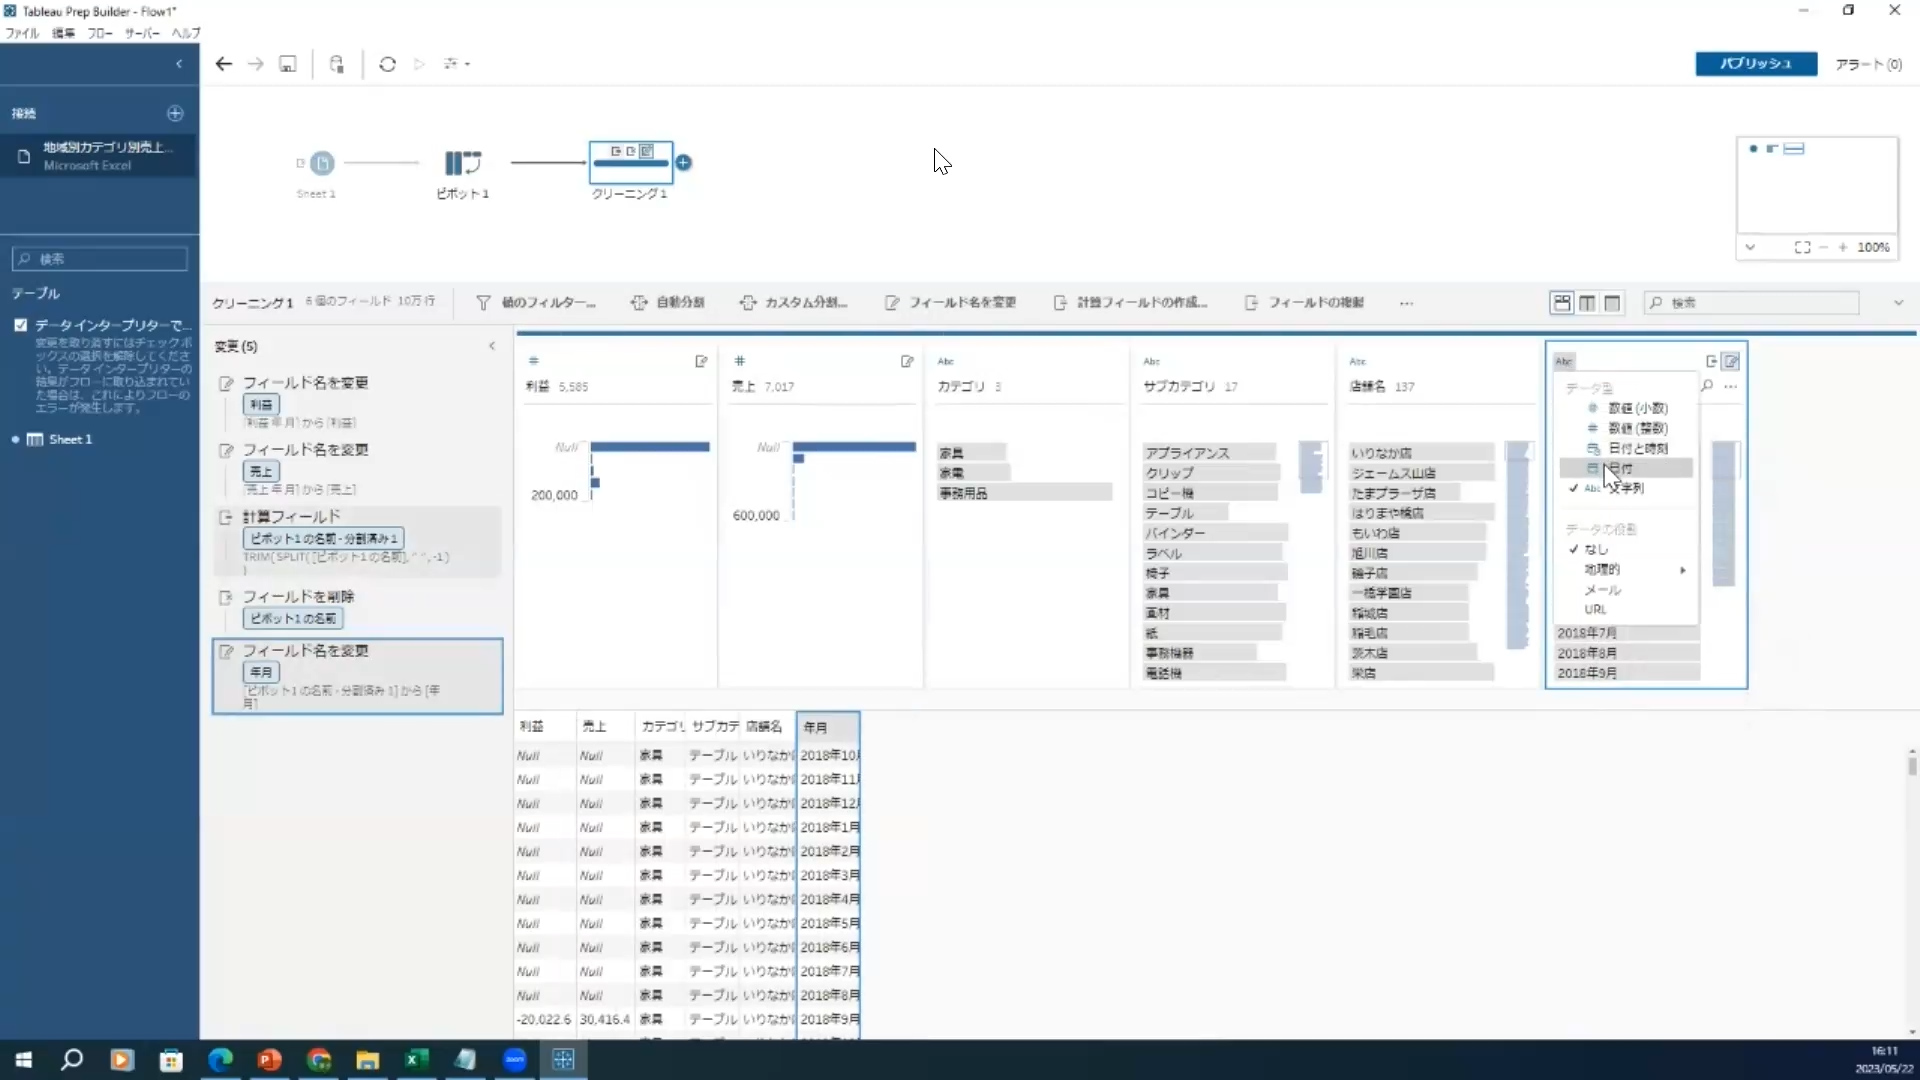Open the flow options dropdown in toolbar
Screen dimensions: 1920x1080
(x=457, y=64)
